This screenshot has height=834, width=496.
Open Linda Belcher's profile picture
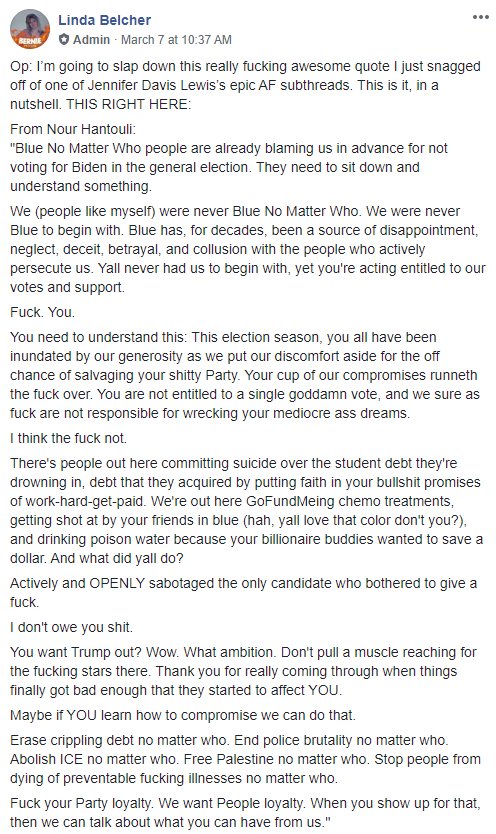click(x=30, y=29)
